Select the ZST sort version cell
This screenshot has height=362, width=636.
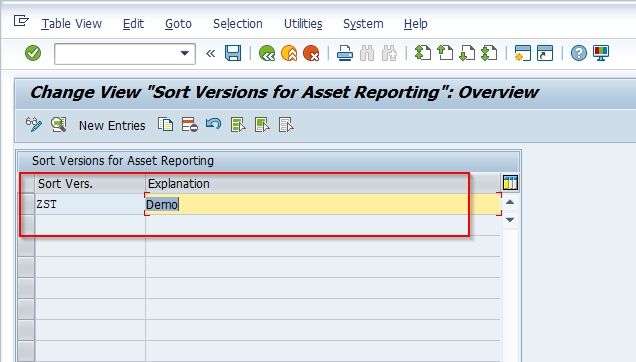tap(90, 204)
